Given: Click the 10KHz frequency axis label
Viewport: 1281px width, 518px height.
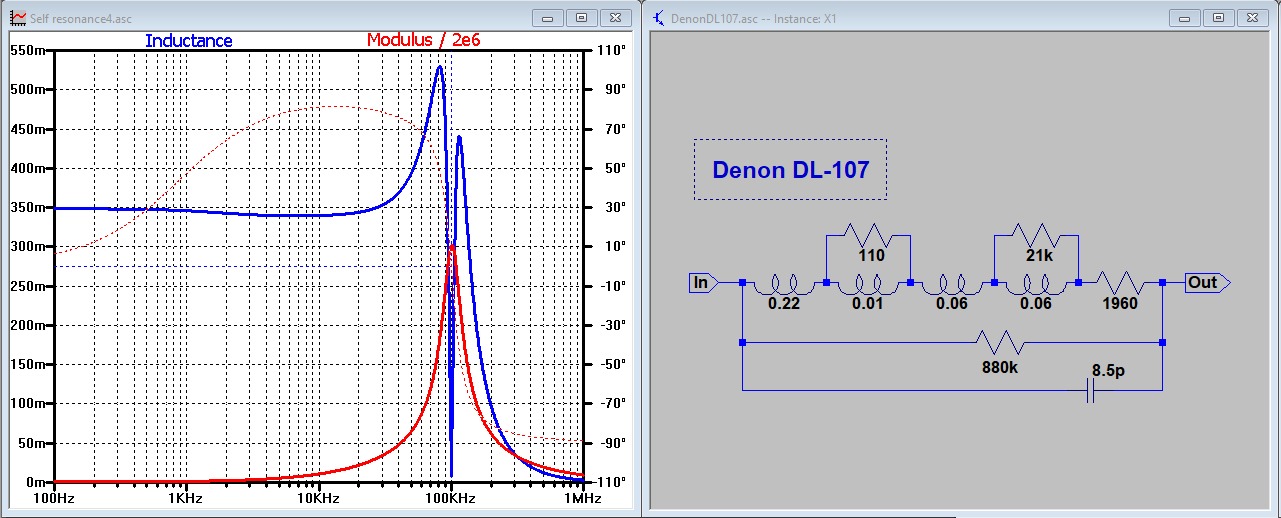Looking at the screenshot, I should coord(318,497).
